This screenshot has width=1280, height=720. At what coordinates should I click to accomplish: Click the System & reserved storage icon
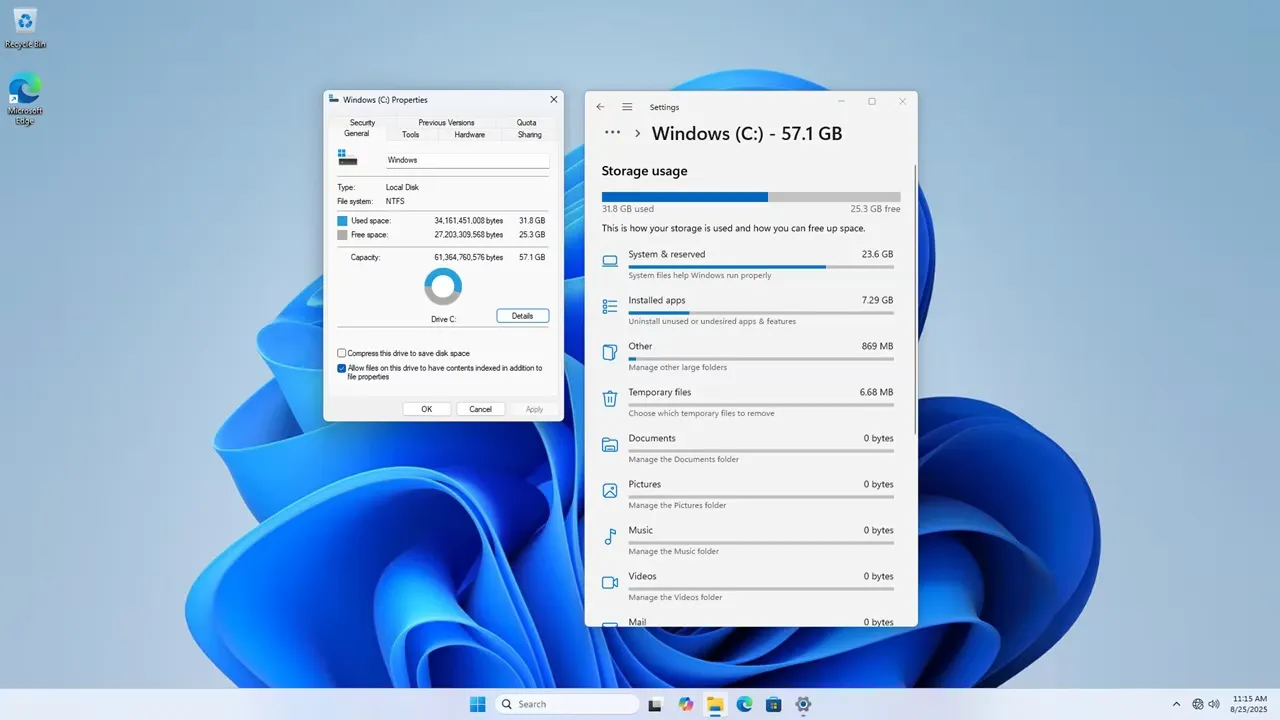[x=610, y=262]
